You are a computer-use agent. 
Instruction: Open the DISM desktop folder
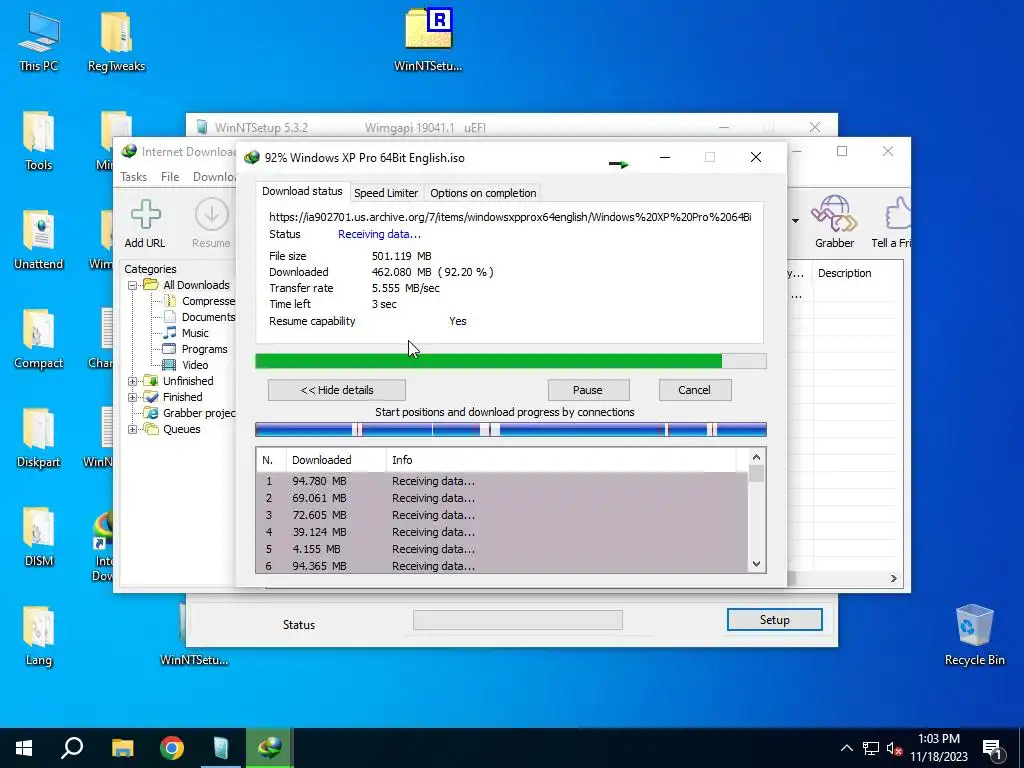coord(39,537)
